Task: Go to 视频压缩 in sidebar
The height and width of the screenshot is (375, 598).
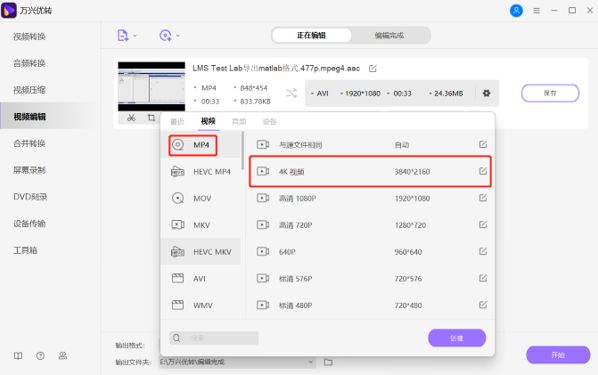Action: pos(29,90)
